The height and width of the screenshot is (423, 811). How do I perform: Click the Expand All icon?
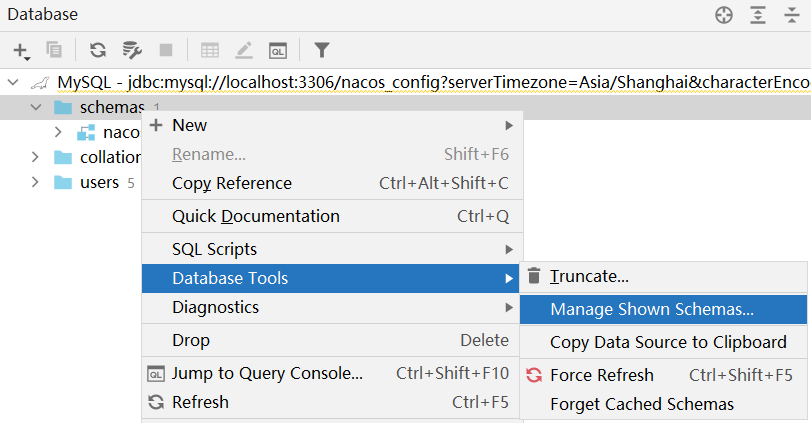pos(758,15)
